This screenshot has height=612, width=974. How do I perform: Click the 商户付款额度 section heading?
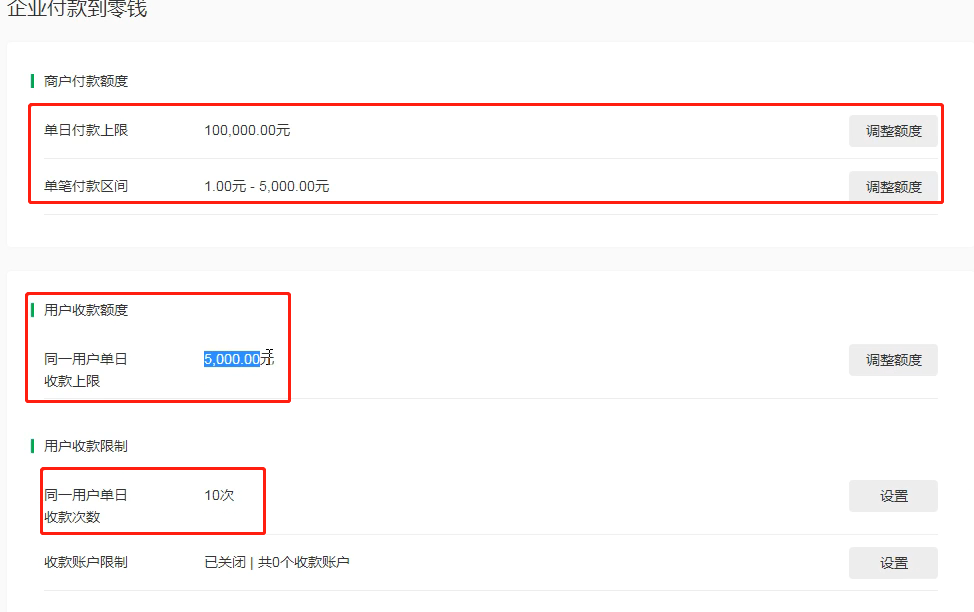tap(86, 81)
